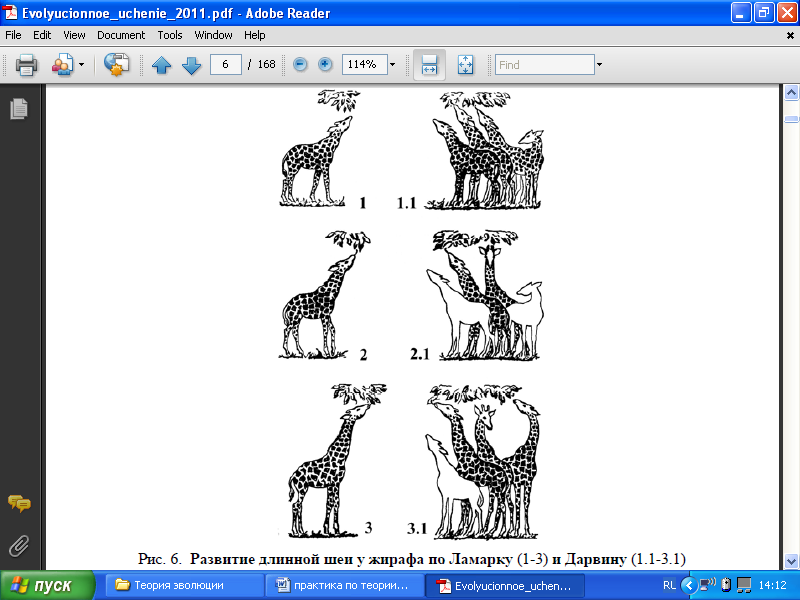Click the network connection tray icon
The height and width of the screenshot is (600, 800).
[x=708, y=584]
